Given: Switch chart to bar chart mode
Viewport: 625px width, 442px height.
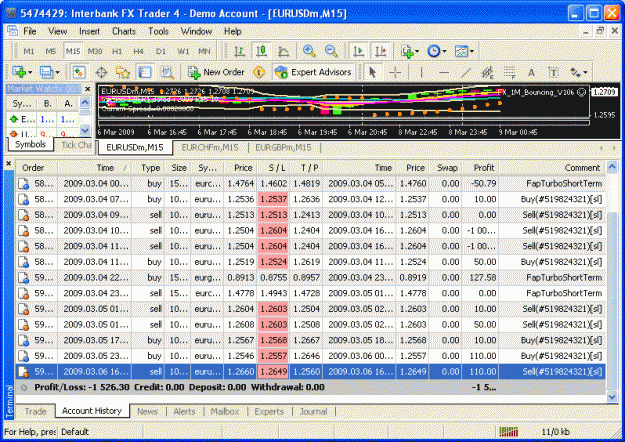Looking at the screenshot, I should 239,51.
